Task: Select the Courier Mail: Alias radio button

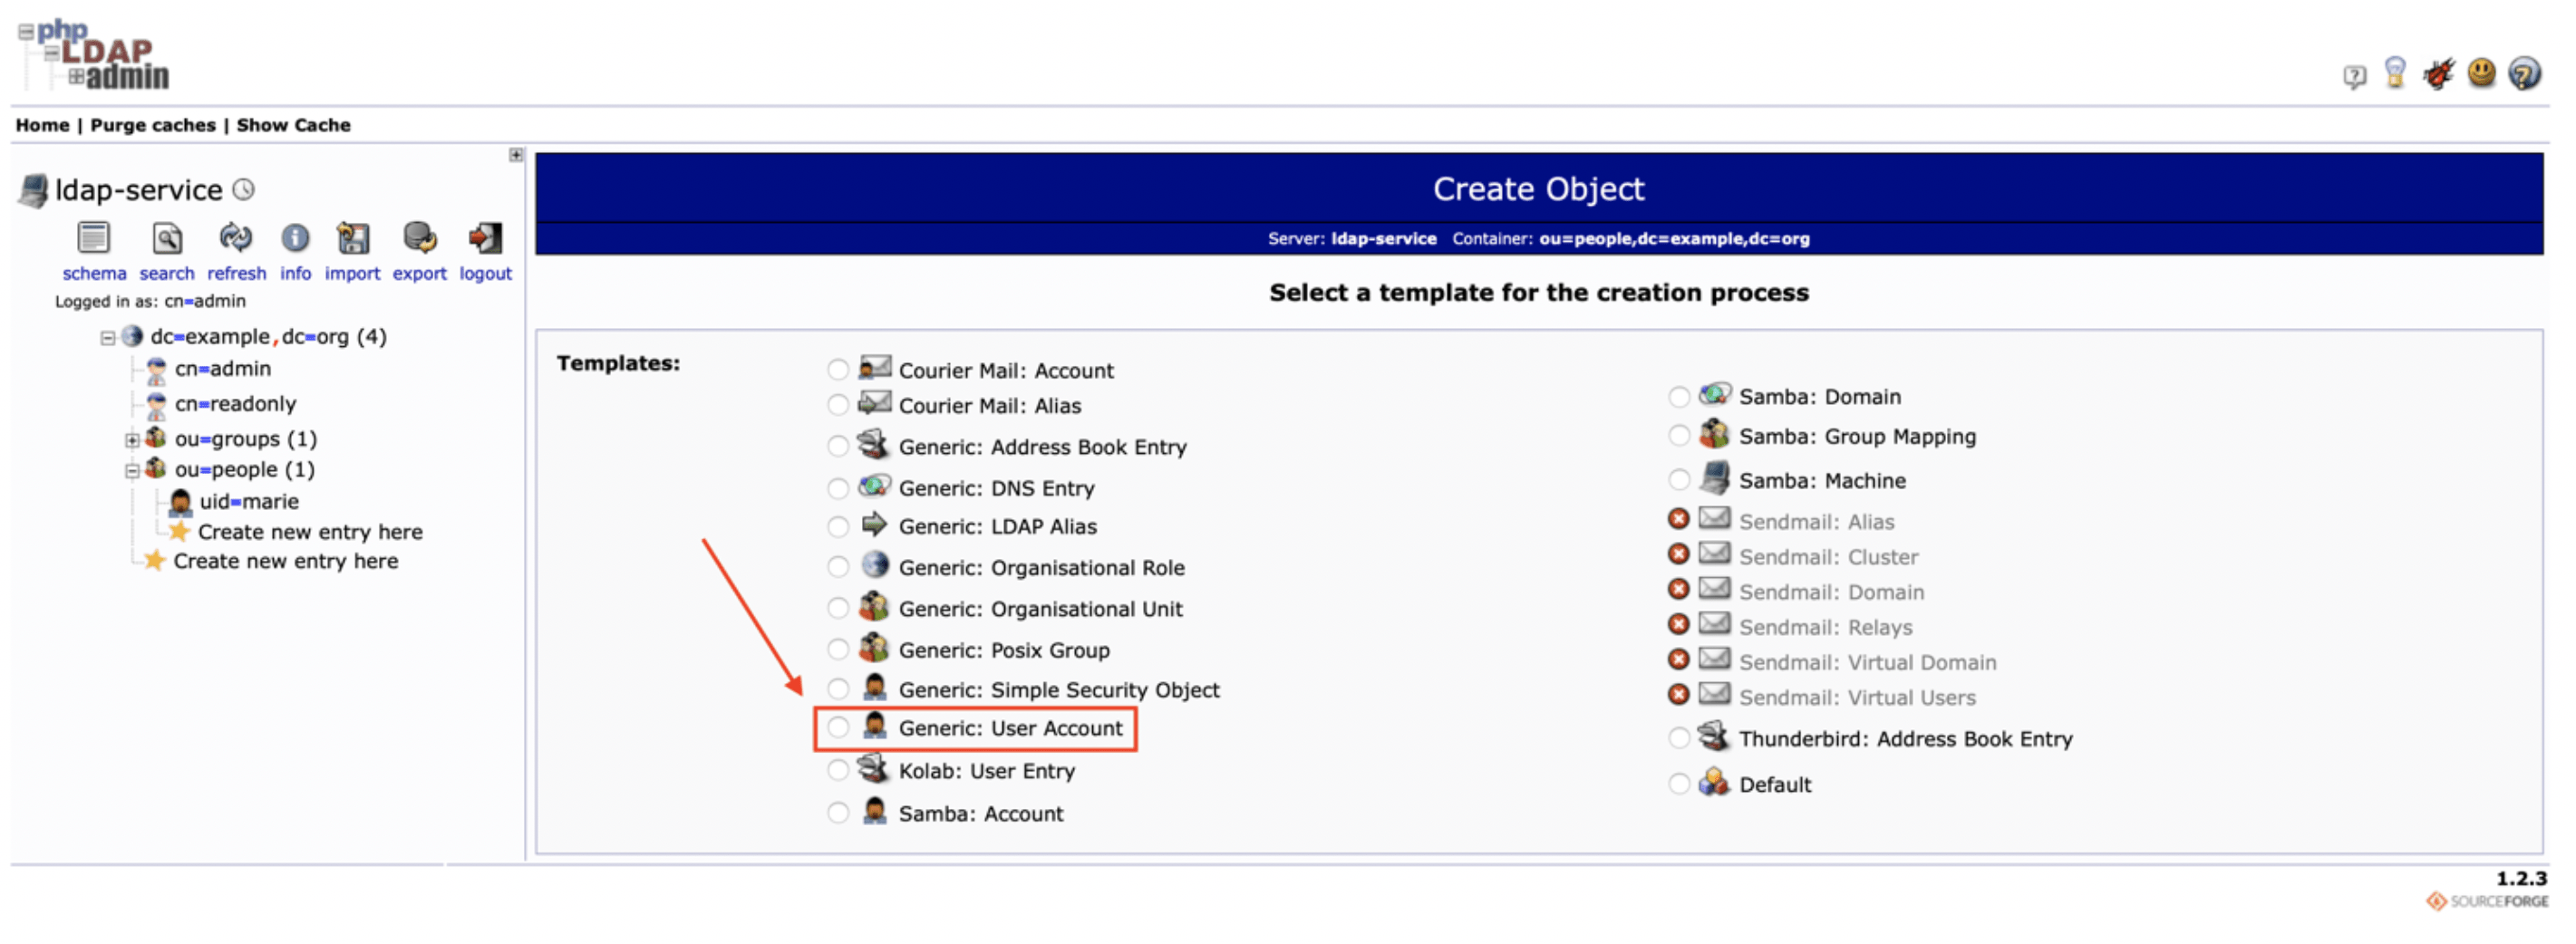Action: (838, 405)
